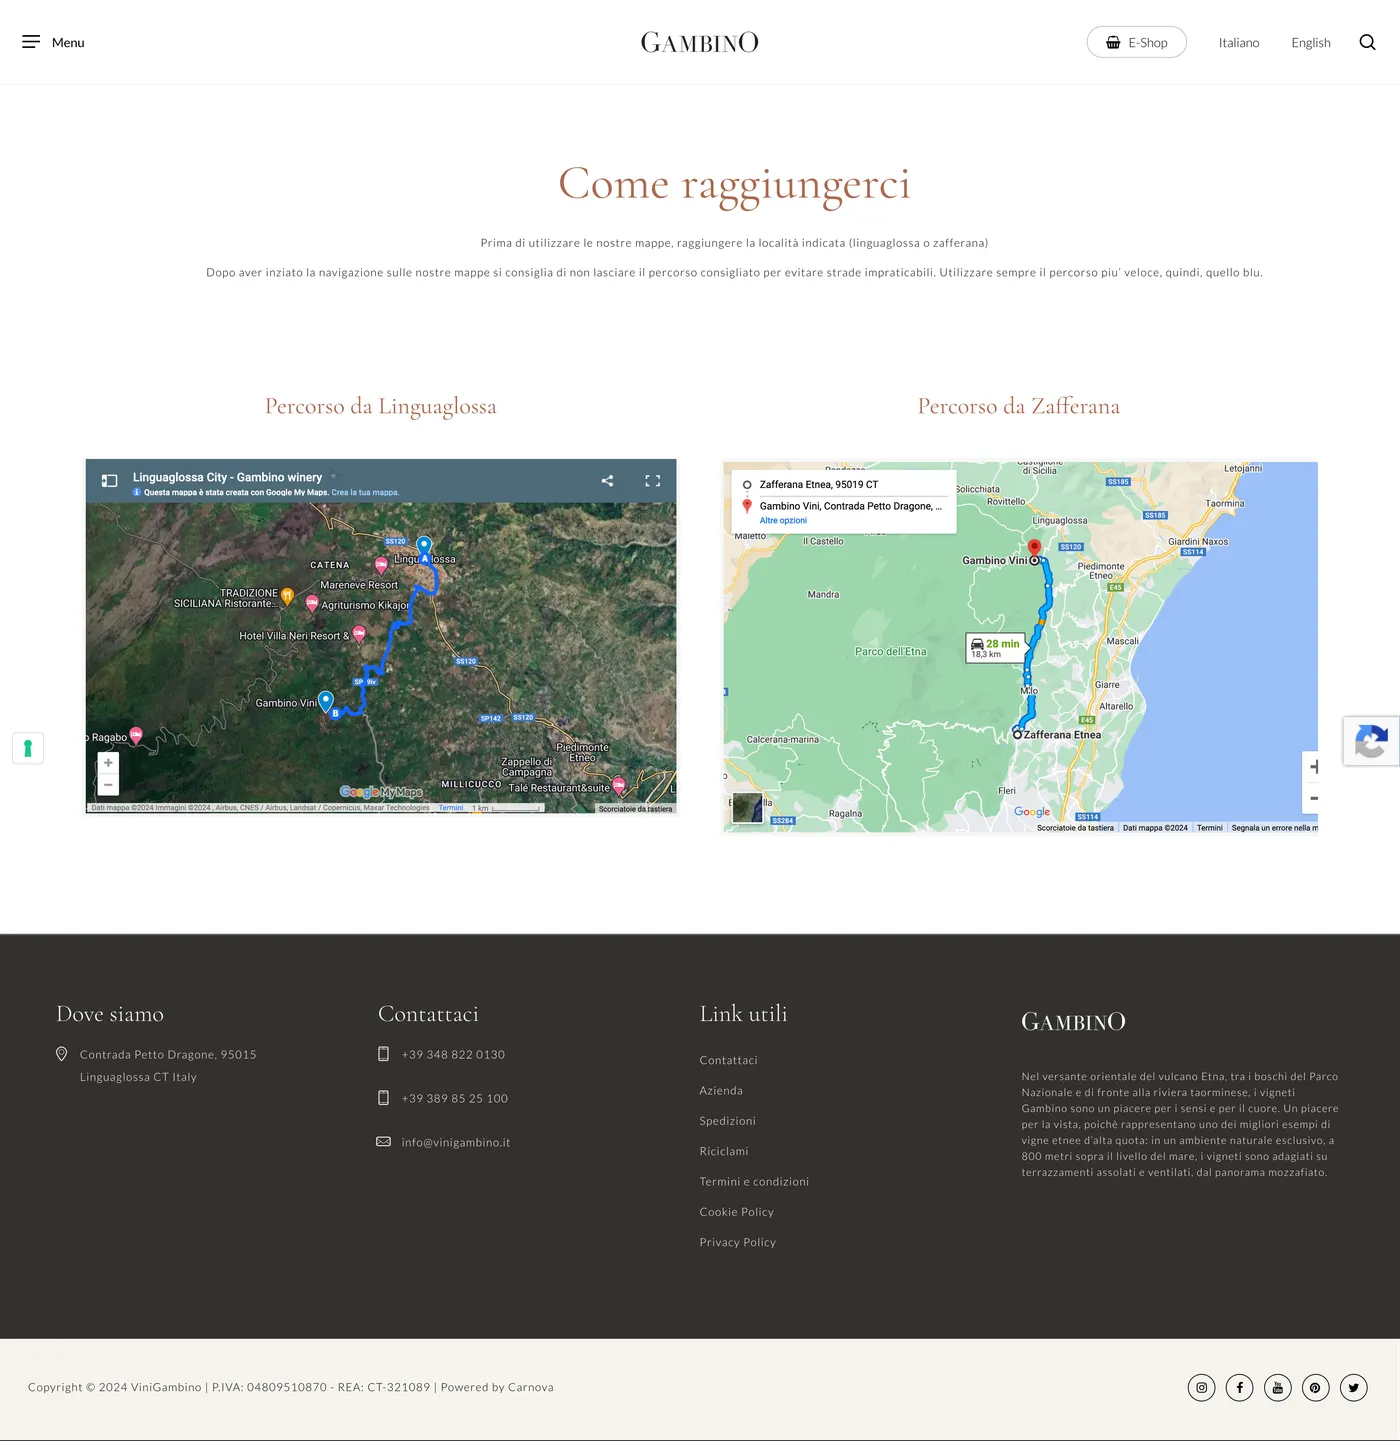The image size is (1400, 1441).
Task: Click the Tradizione Siciliana restaurant pin
Action: click(x=287, y=597)
